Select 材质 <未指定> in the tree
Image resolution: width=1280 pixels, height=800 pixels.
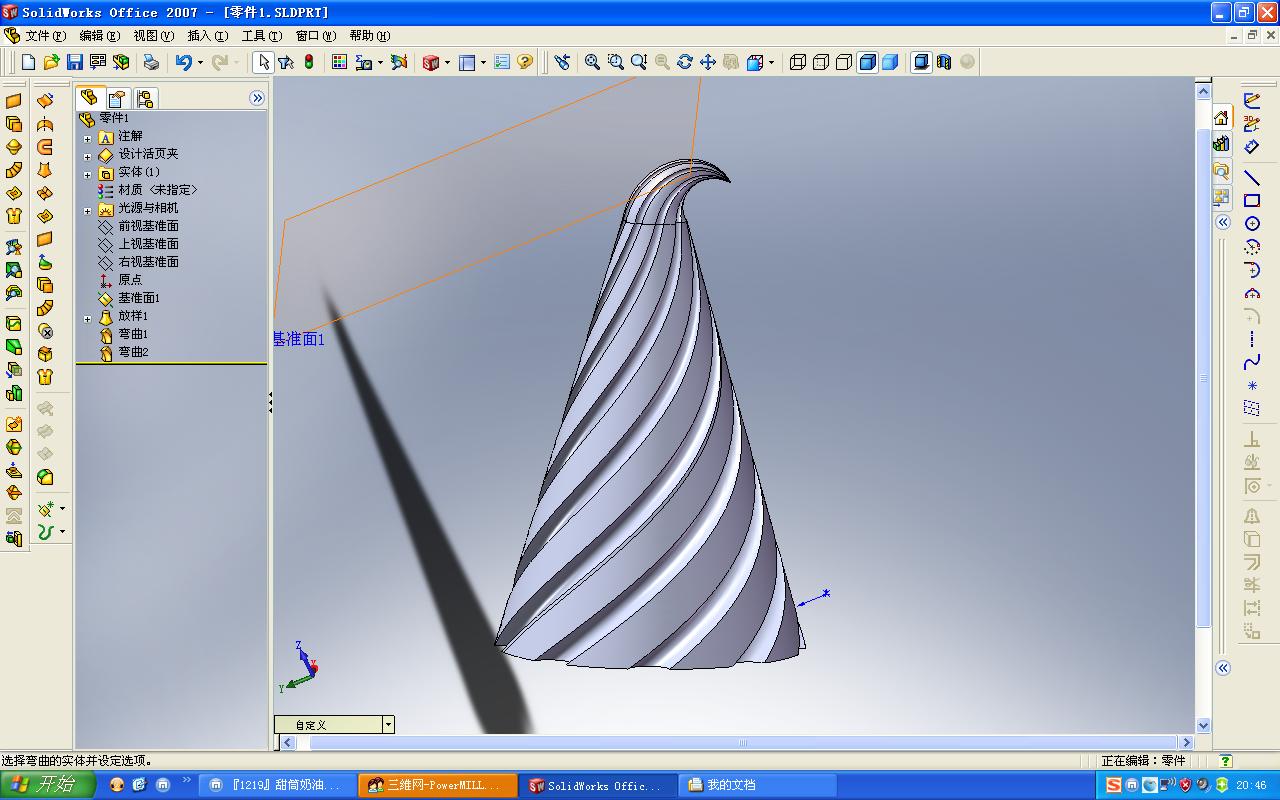point(158,190)
